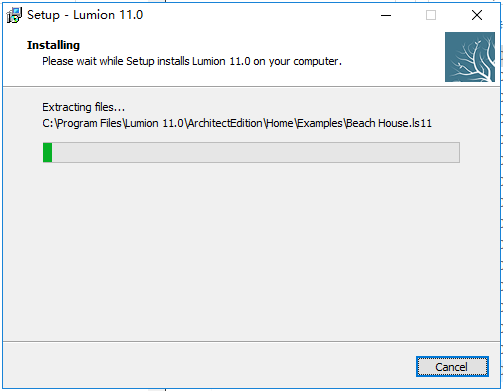Viewport: 503px width, 391px height.
Task: Click the 'Setup - Lumion 11.0' title text
Action: tap(85, 15)
